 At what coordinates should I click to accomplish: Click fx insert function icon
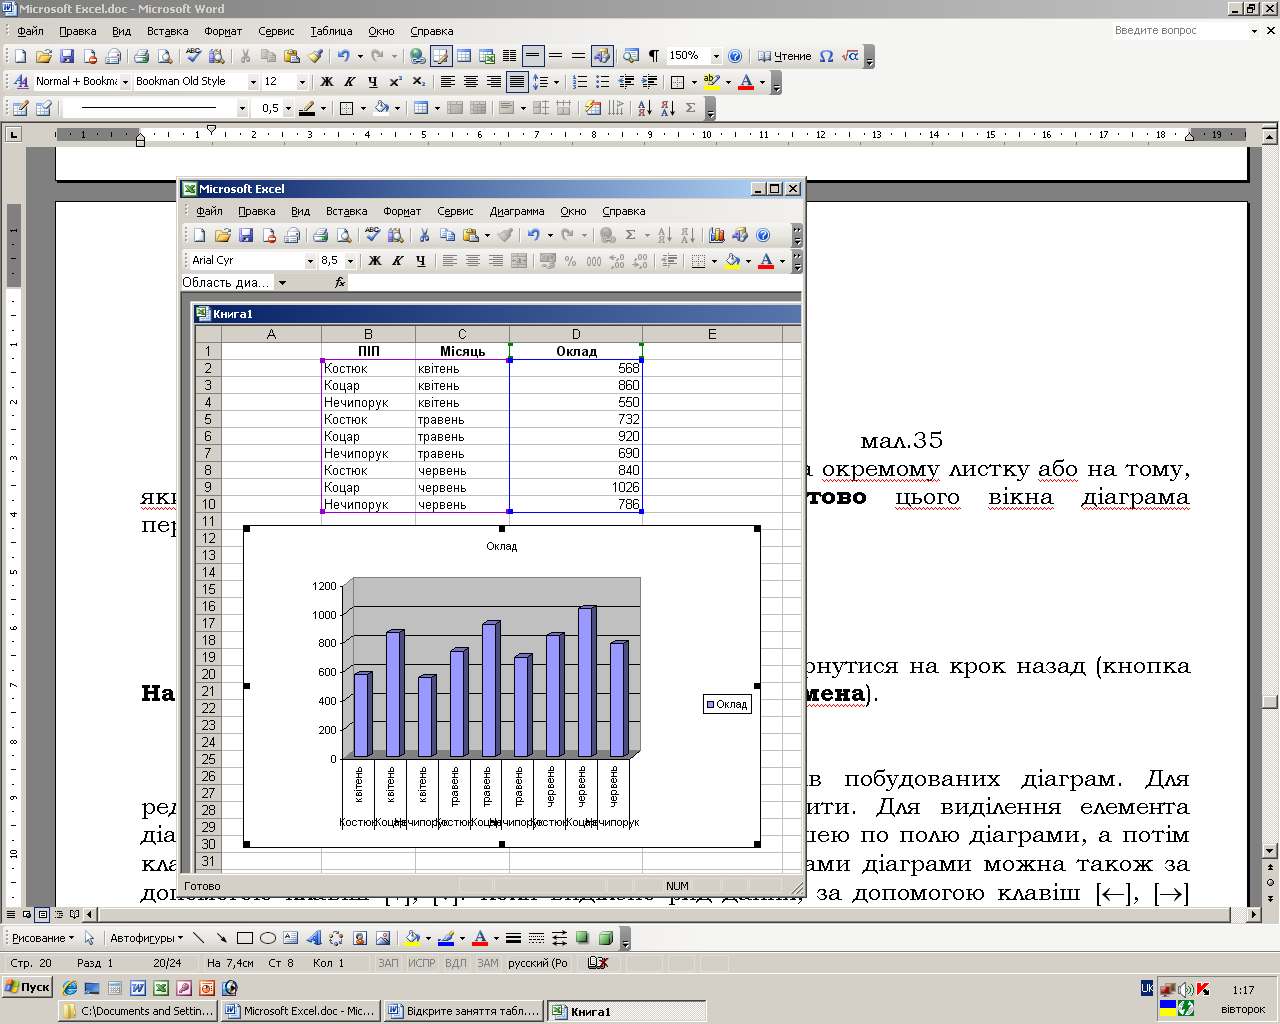tap(340, 283)
